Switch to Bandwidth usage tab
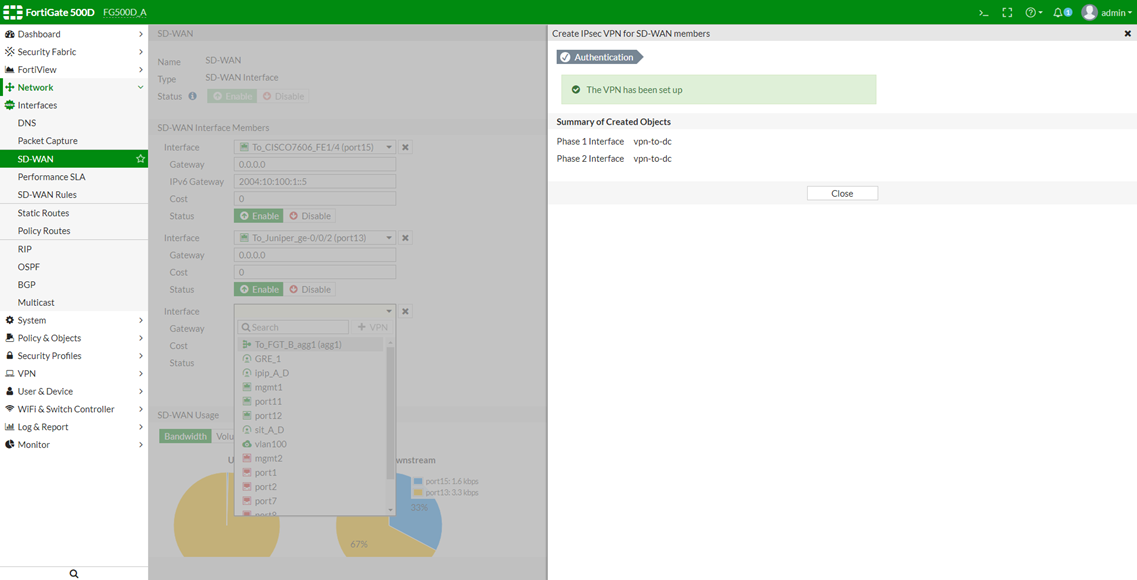Image resolution: width=1137 pixels, height=580 pixels. pyautogui.click(x=185, y=436)
